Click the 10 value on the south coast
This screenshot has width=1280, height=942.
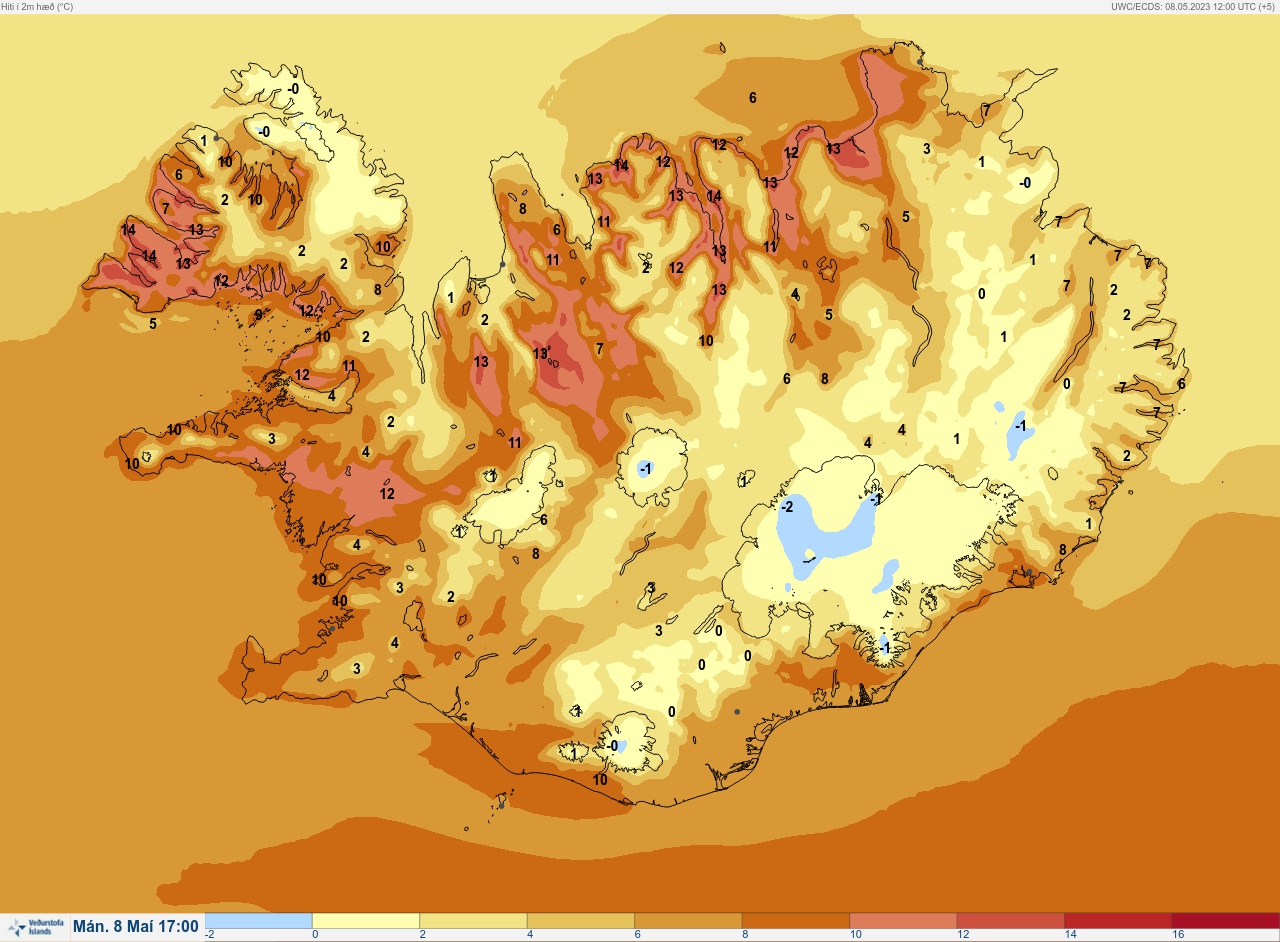click(600, 780)
